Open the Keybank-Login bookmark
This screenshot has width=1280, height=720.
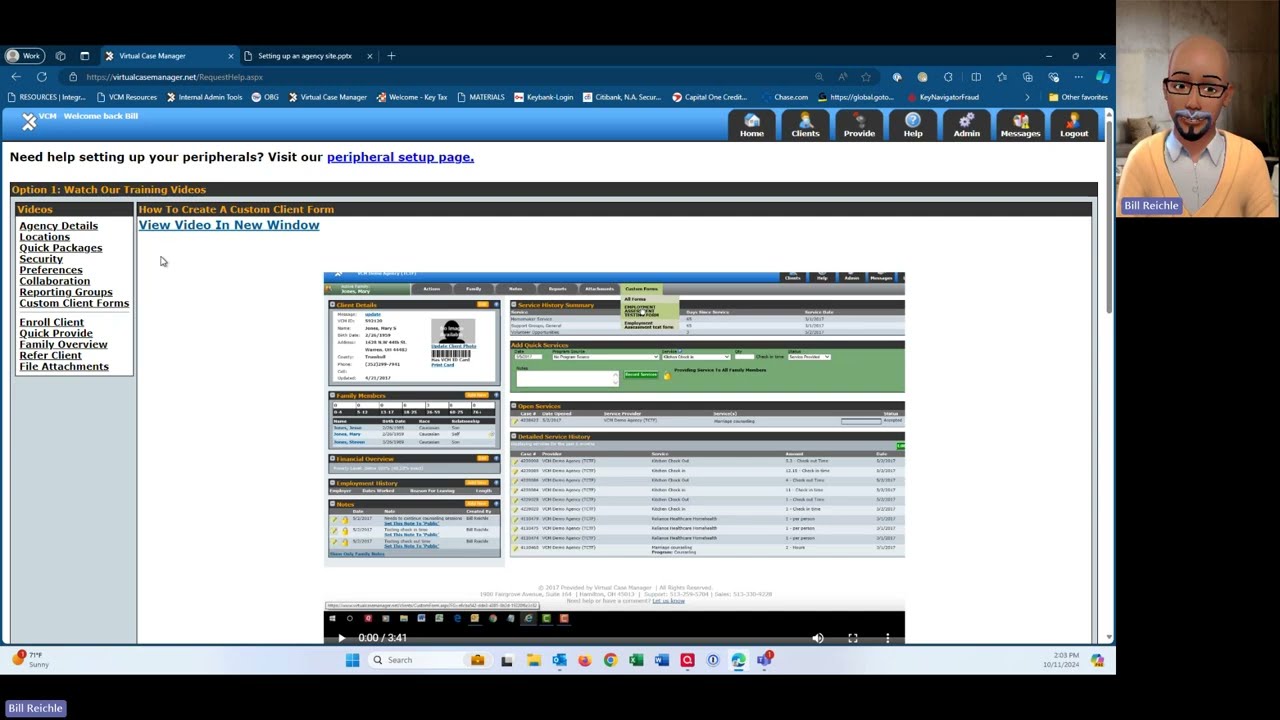coord(544,97)
